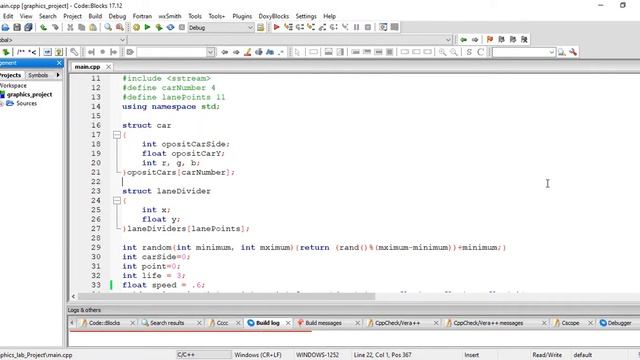
Task: Click the WINDOWS-1252 encoding status entry
Action: click(317, 355)
